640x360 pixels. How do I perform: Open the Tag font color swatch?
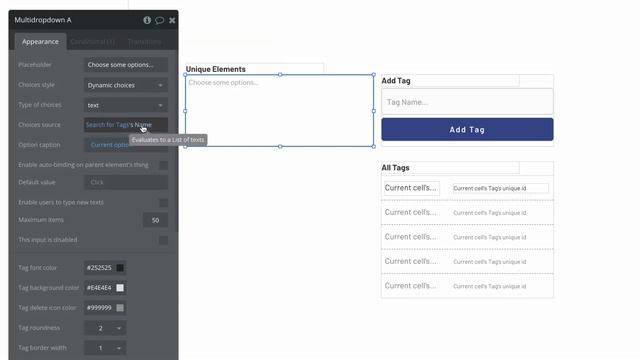(120, 268)
